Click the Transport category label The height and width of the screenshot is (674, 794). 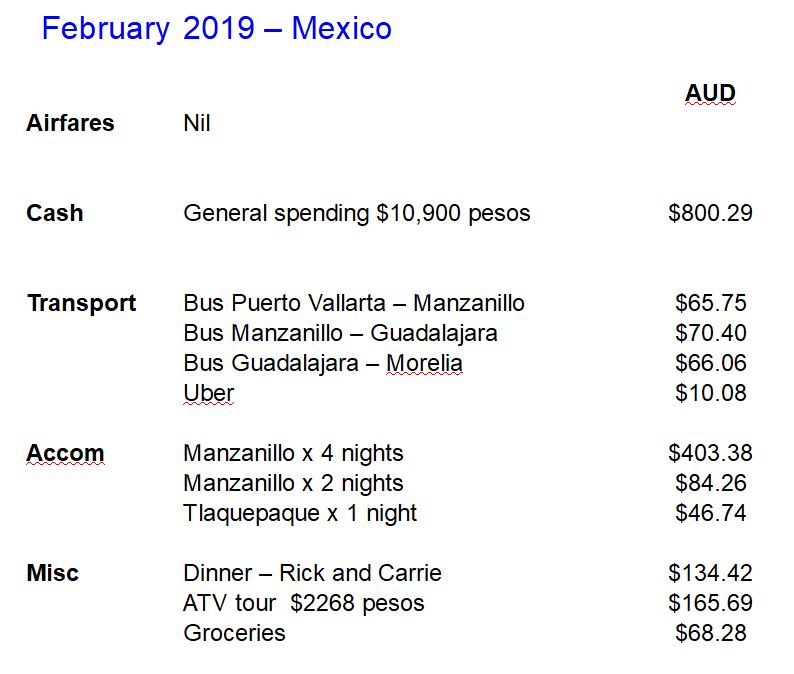tap(81, 303)
